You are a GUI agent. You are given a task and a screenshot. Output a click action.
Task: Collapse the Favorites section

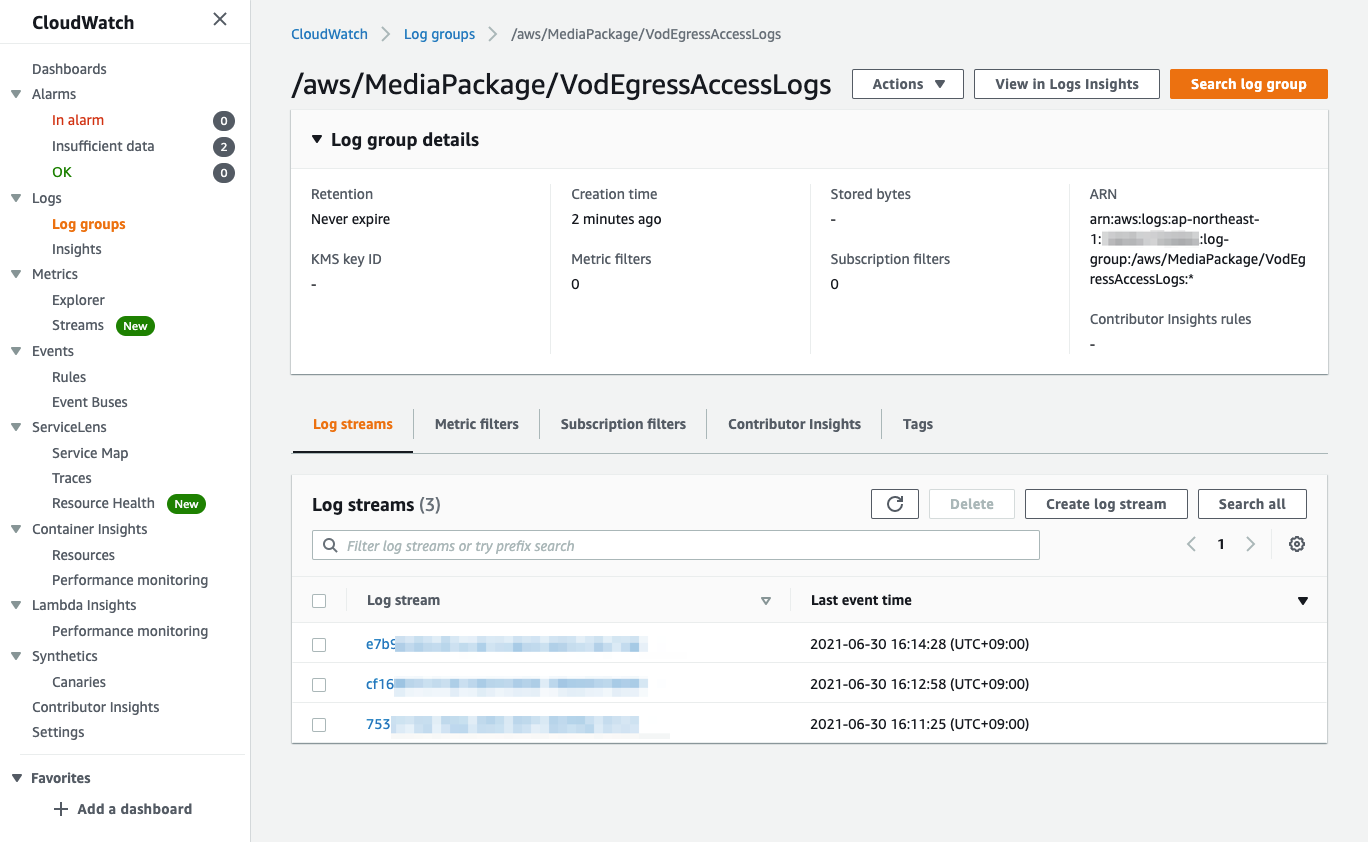(x=16, y=778)
